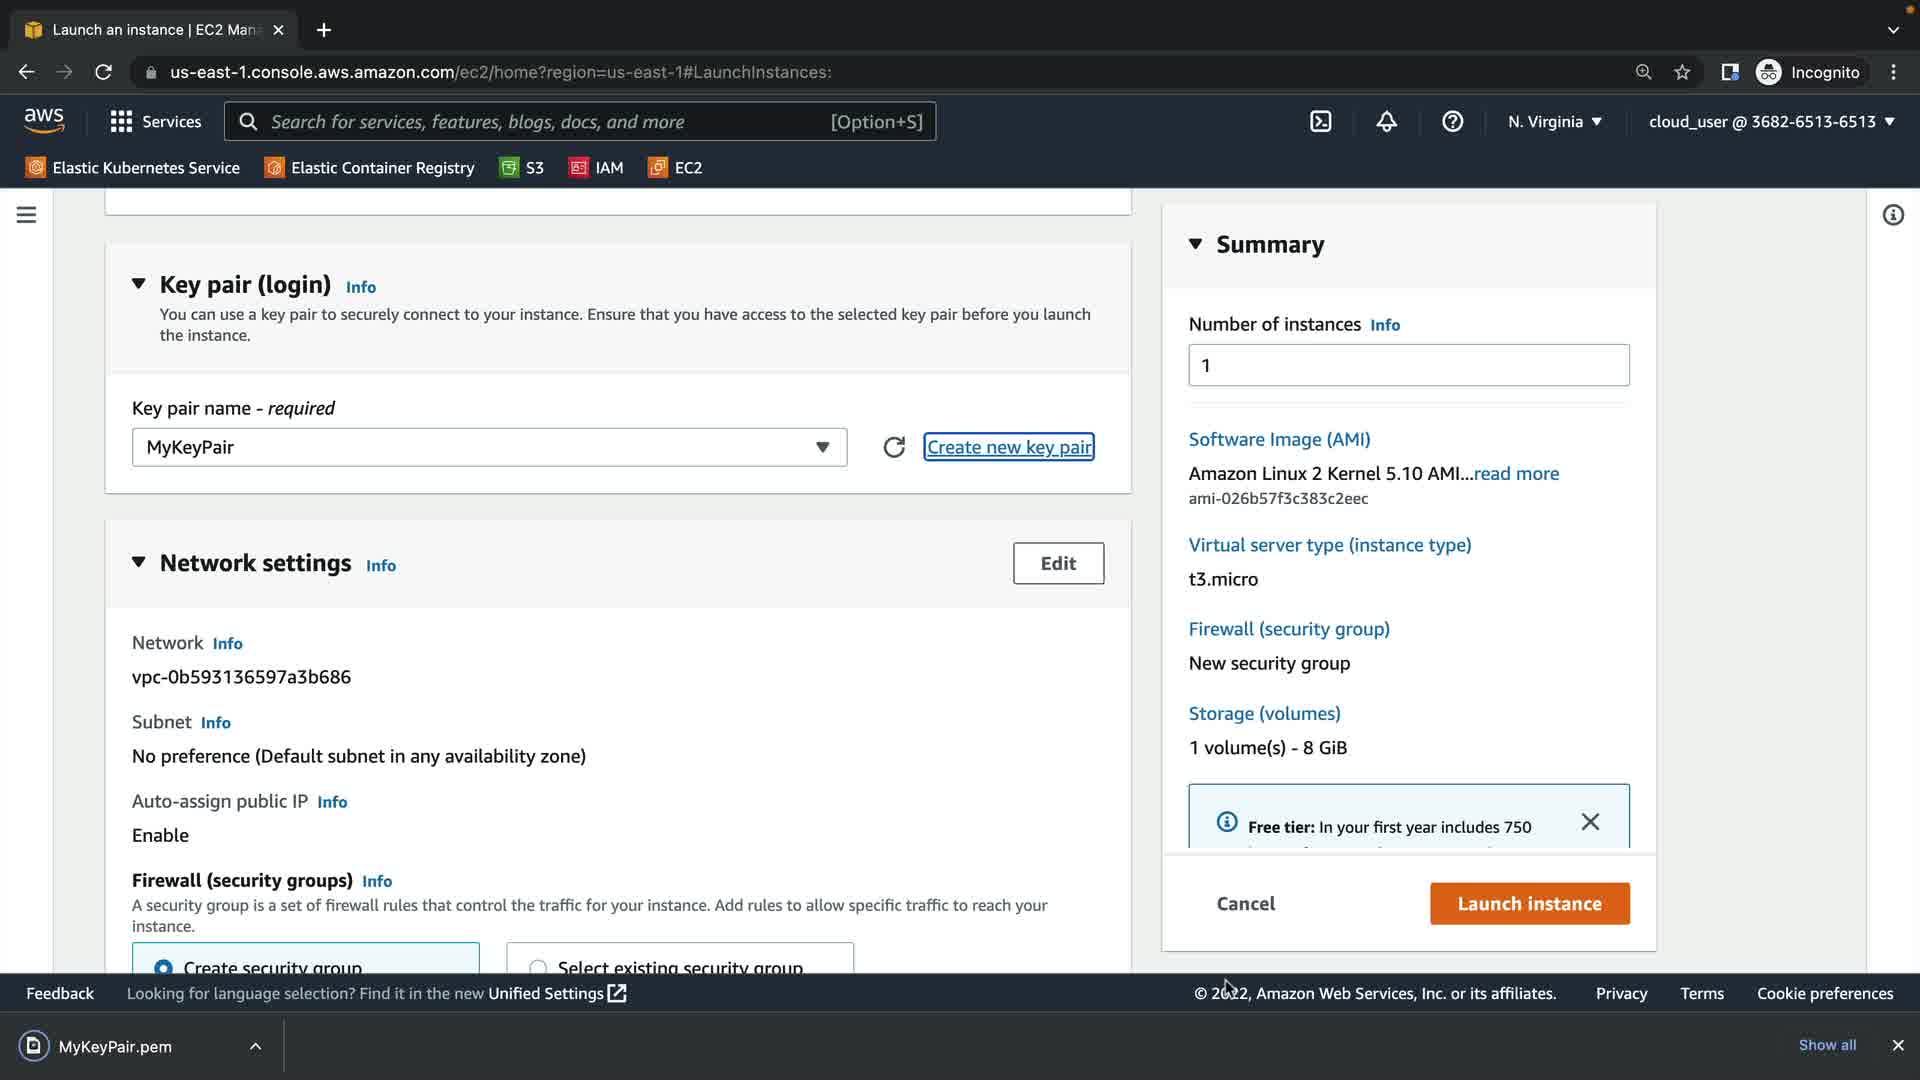The width and height of the screenshot is (1920, 1080).
Task: Open the MyKeyPair key pair dropdown
Action: (489, 447)
